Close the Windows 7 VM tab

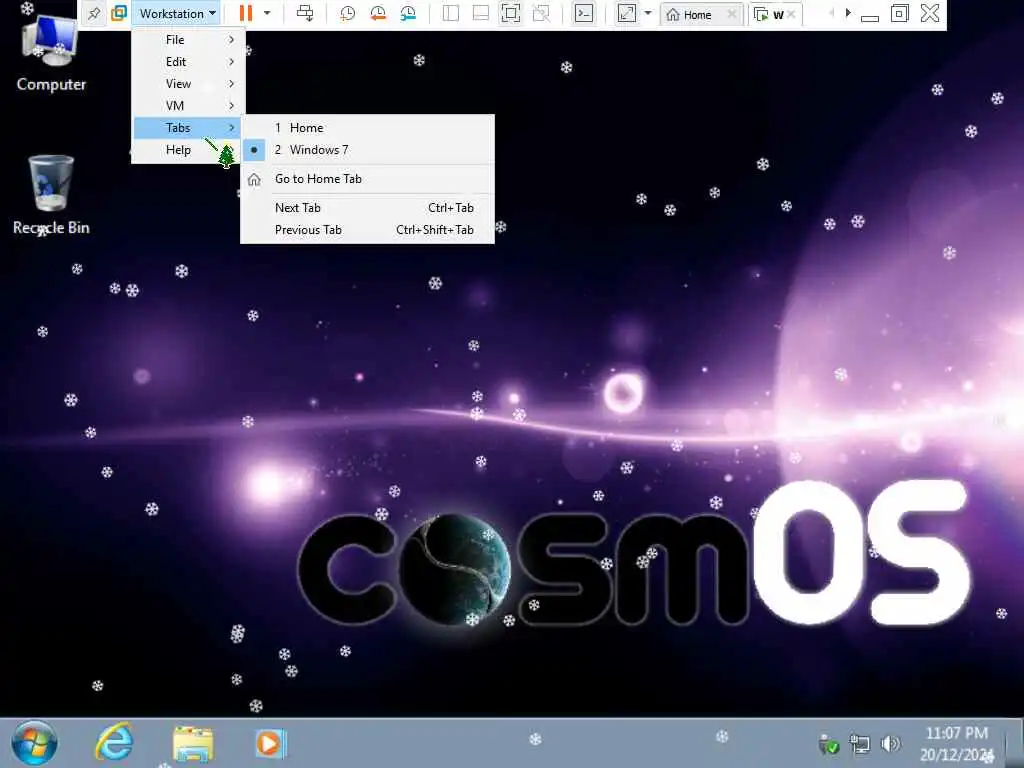(x=792, y=14)
